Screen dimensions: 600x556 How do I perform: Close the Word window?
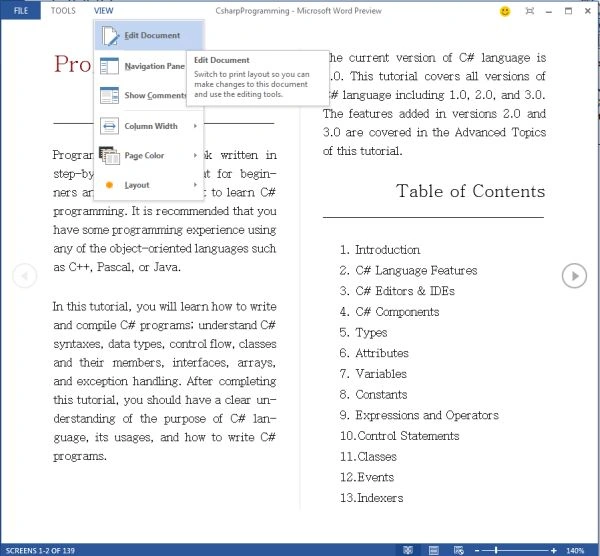pos(588,11)
